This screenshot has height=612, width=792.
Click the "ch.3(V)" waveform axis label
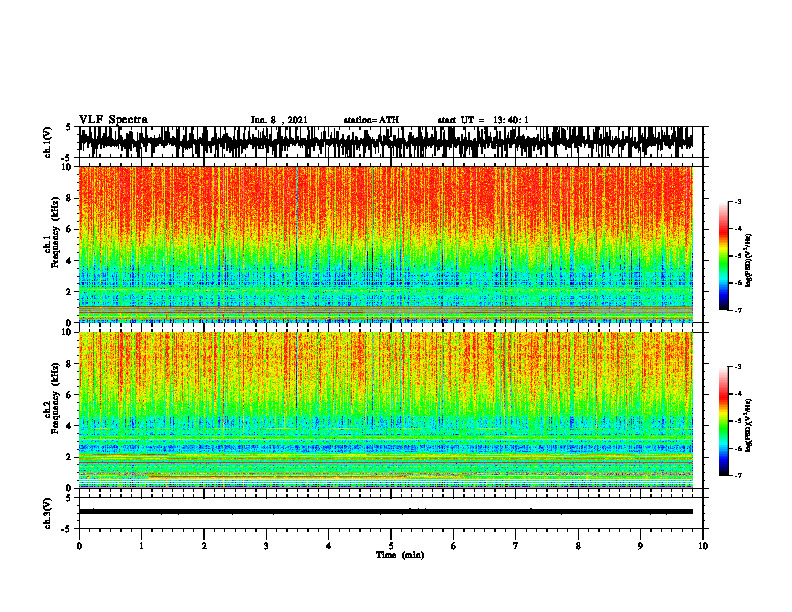point(48,513)
